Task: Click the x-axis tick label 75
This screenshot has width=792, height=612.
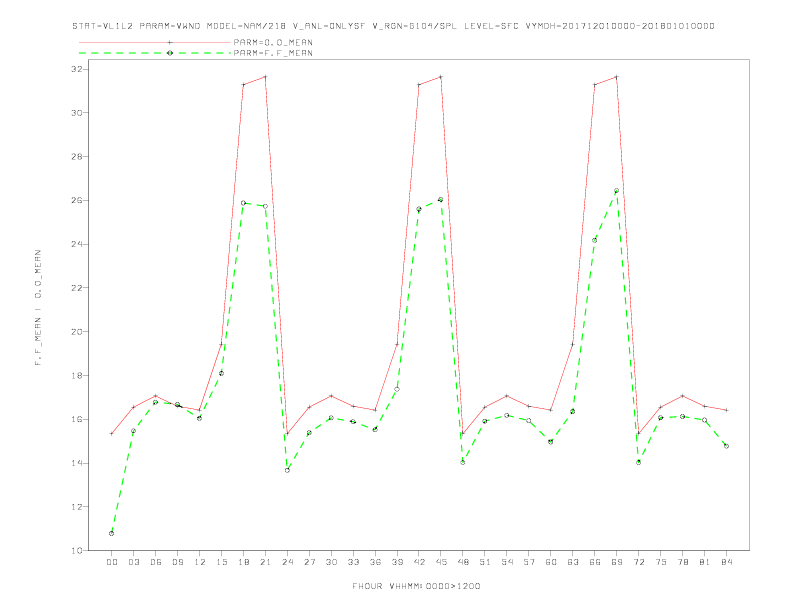Action: 661,562
